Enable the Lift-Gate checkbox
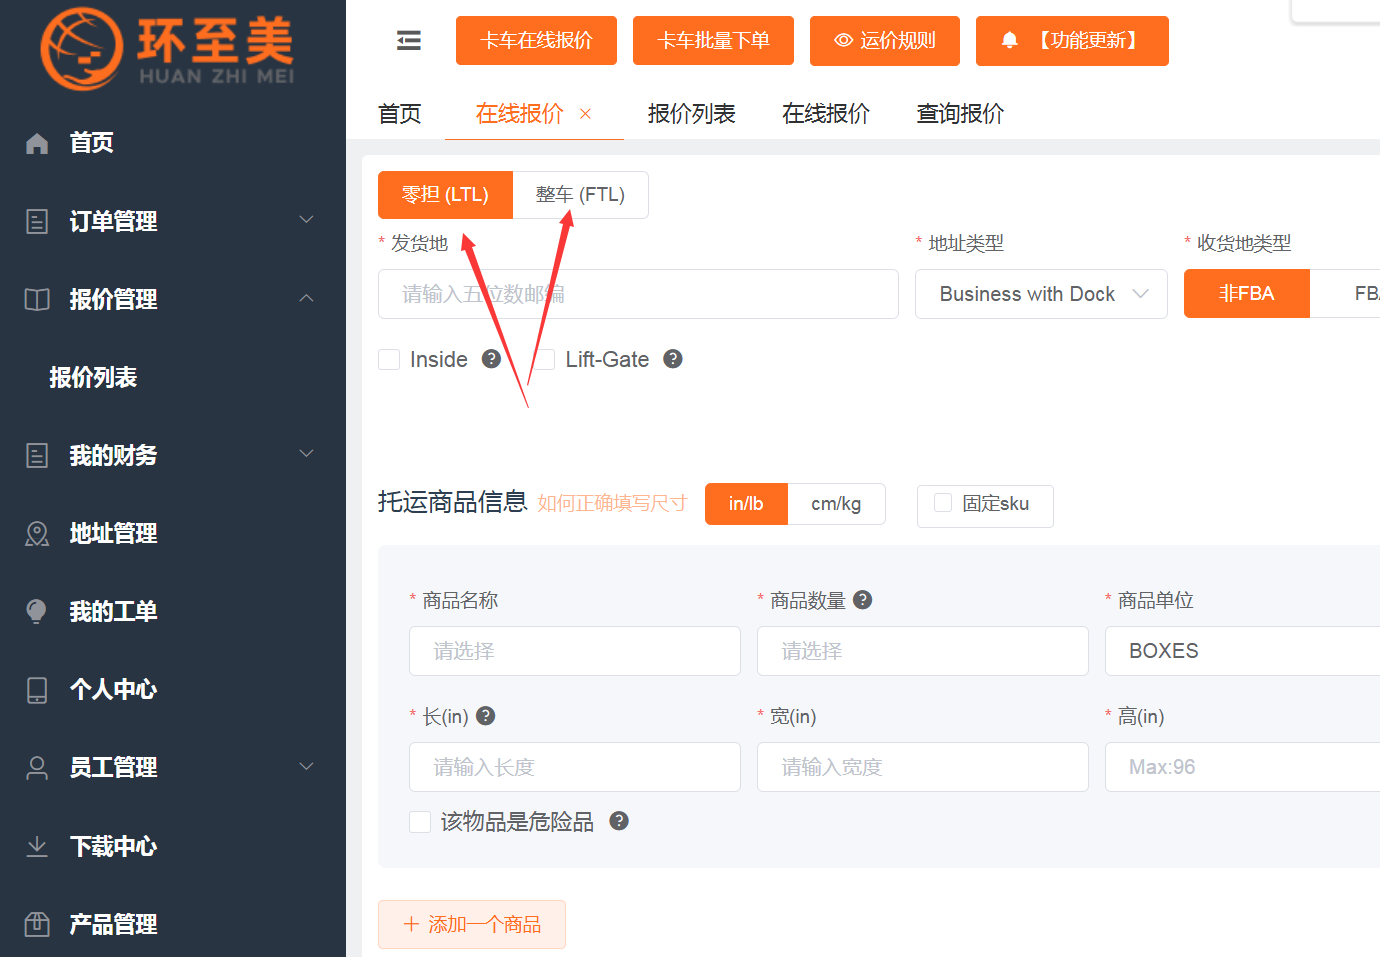This screenshot has height=957, width=1380. pos(545,359)
